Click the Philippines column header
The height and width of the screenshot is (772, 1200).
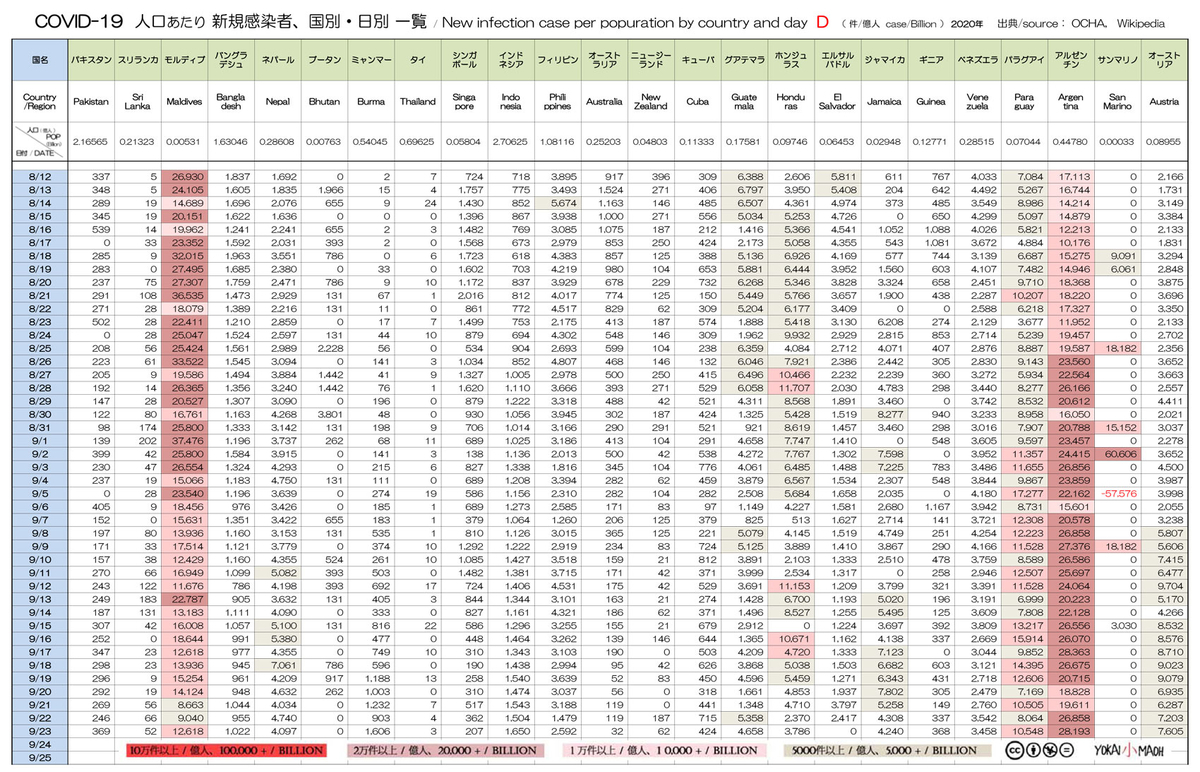tap(559, 102)
